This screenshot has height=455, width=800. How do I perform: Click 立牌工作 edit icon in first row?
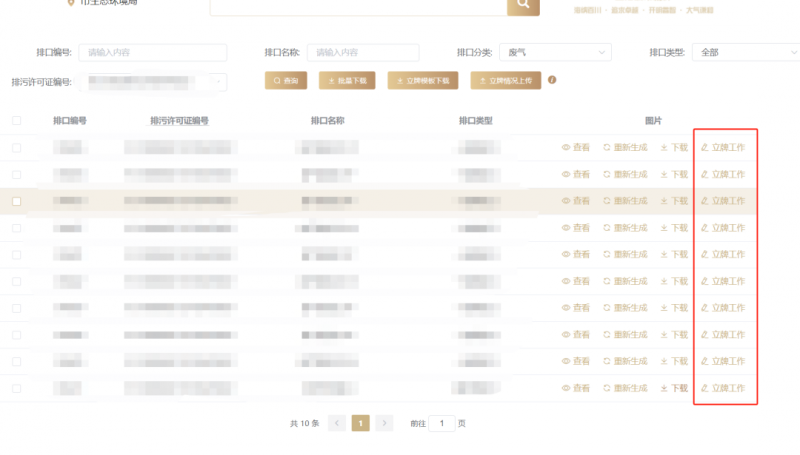click(704, 147)
